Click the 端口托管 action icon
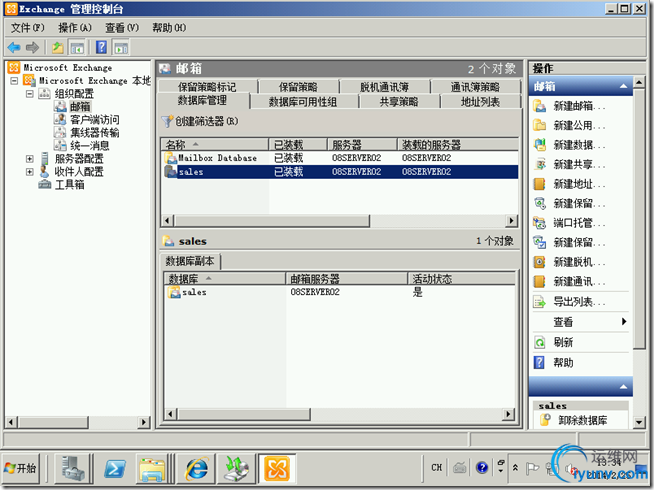Image resolution: width=654 pixels, height=490 pixels. pos(540,223)
